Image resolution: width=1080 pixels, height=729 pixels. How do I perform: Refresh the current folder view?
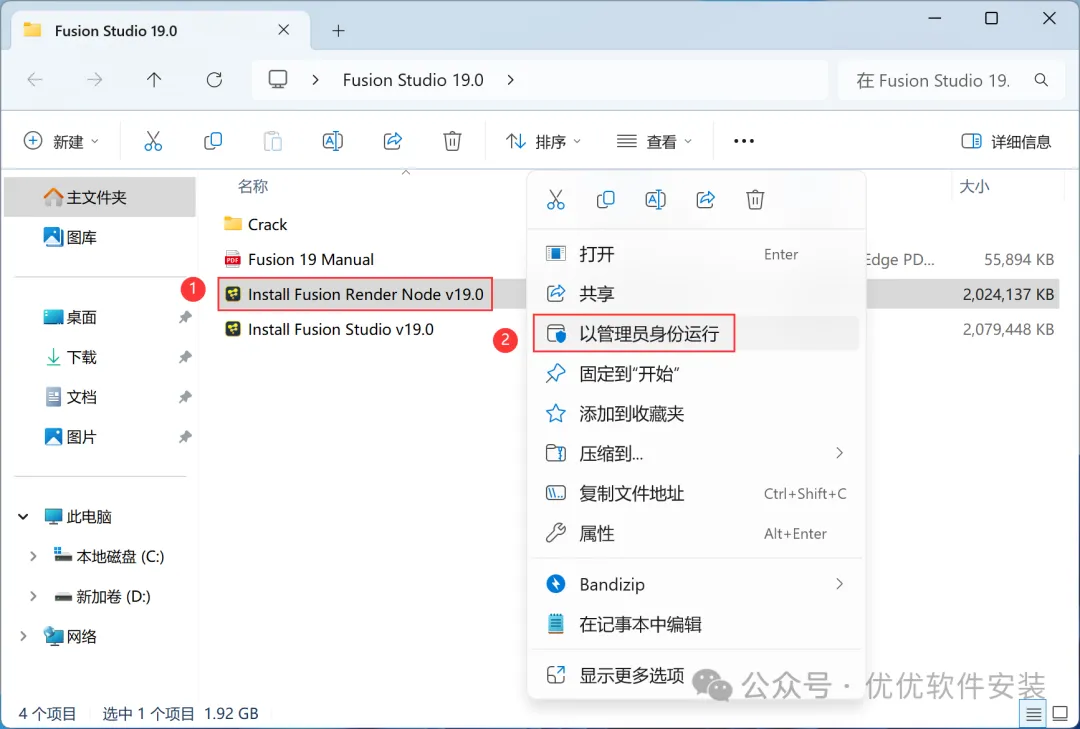(x=214, y=80)
